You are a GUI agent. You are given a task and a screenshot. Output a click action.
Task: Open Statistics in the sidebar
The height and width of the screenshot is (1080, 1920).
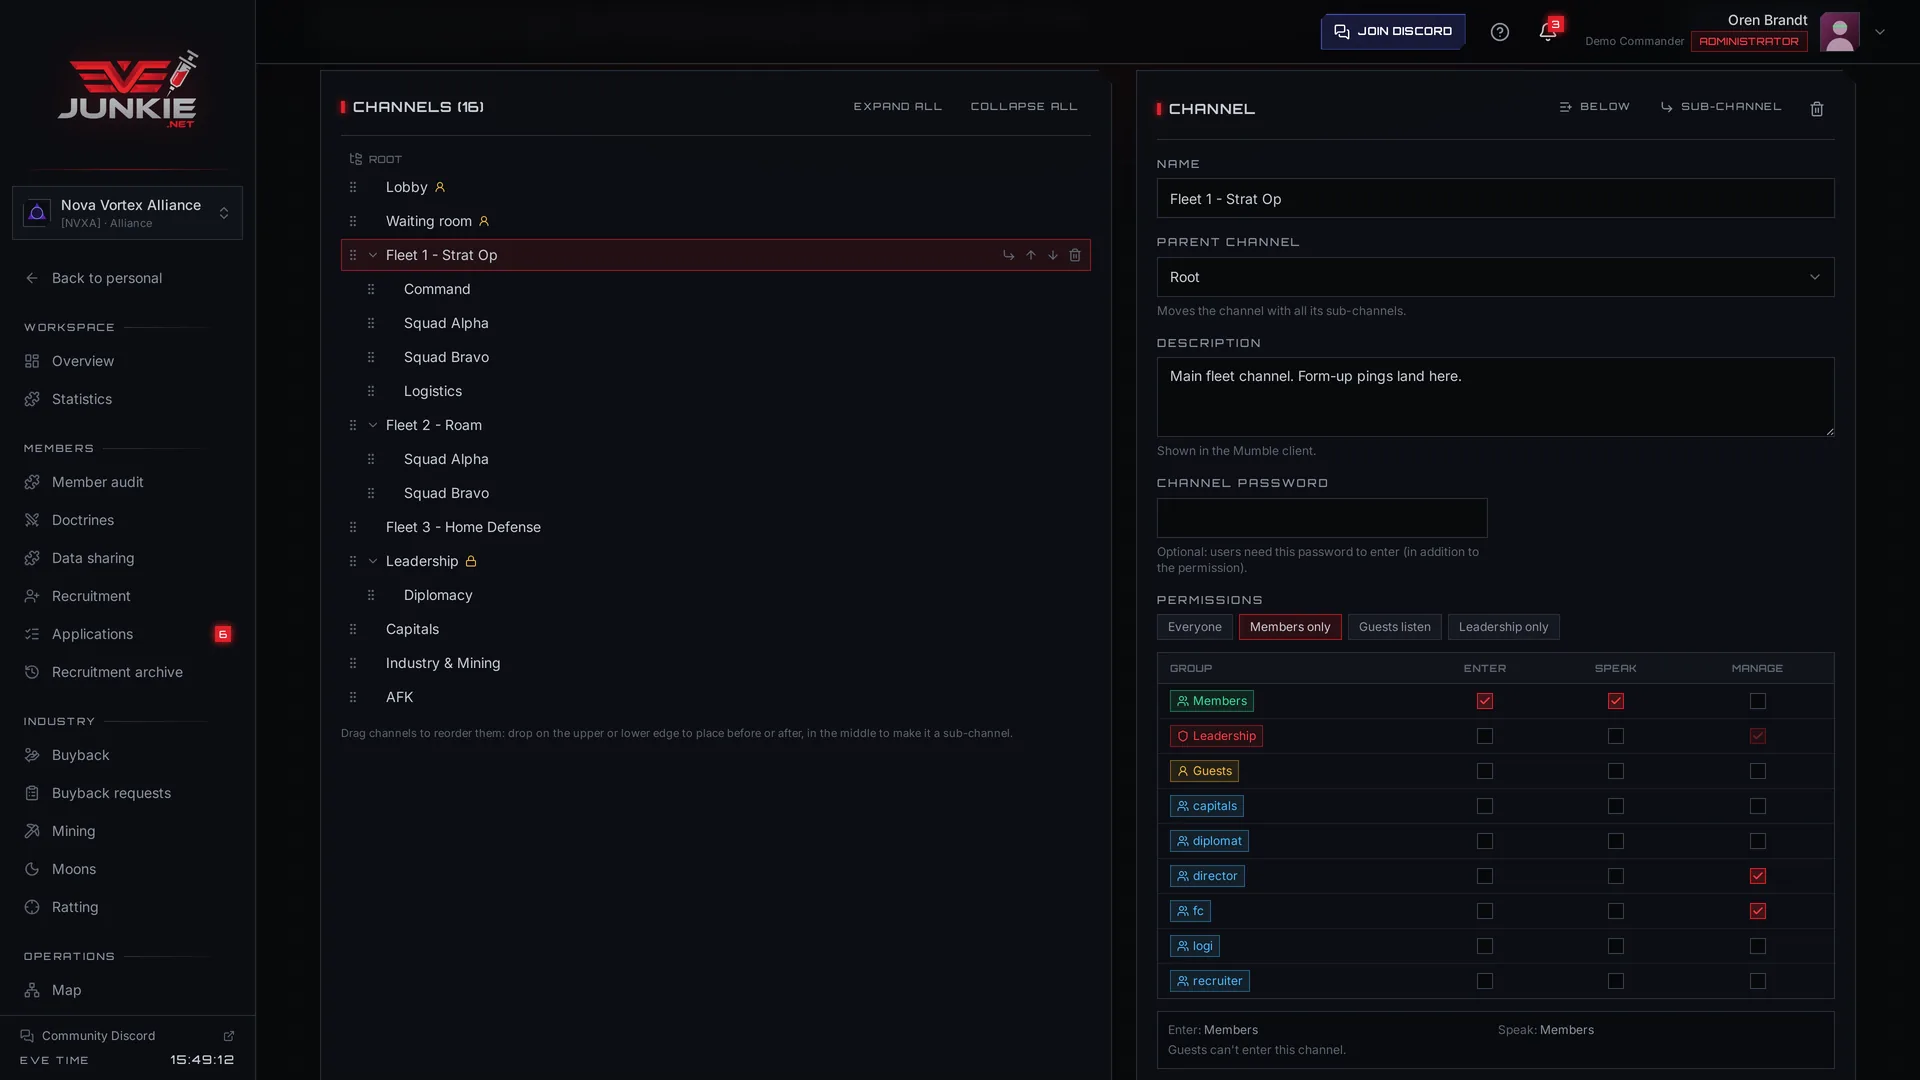pos(82,399)
